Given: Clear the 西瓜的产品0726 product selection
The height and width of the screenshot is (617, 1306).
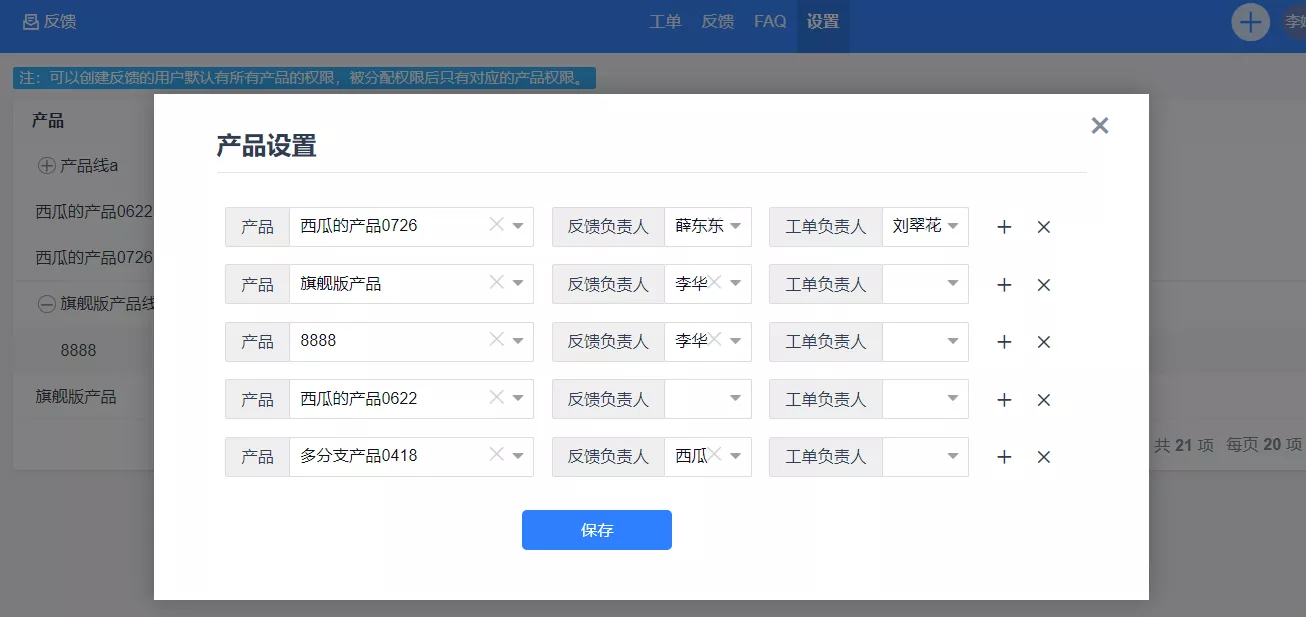Looking at the screenshot, I should [496, 225].
